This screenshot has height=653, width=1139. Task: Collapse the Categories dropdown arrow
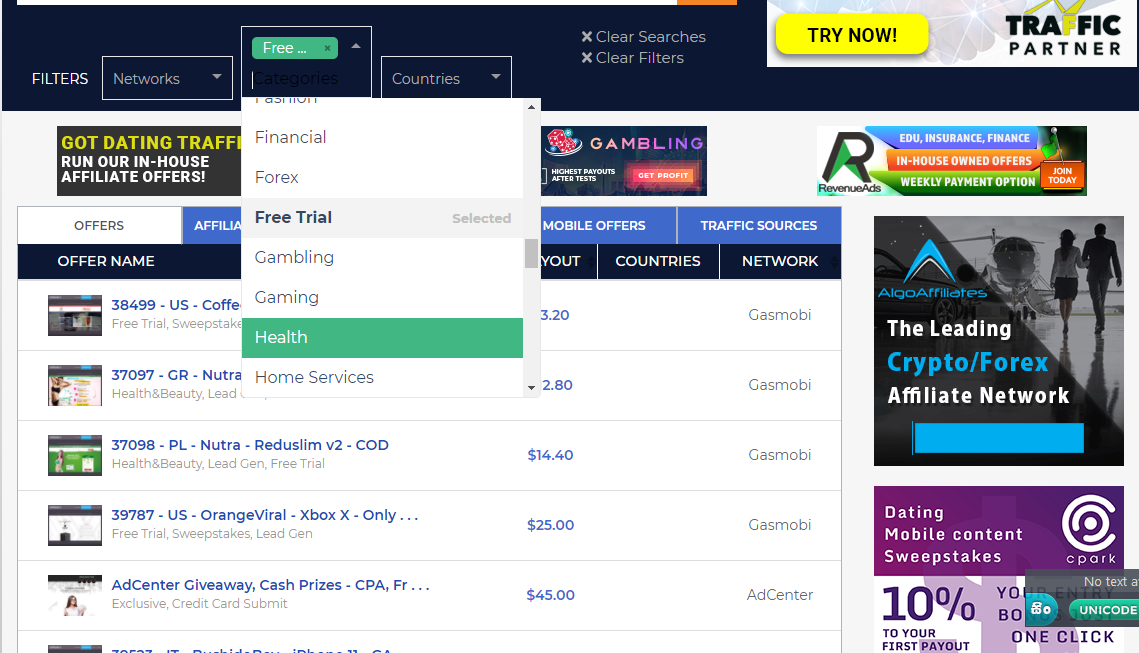click(356, 46)
